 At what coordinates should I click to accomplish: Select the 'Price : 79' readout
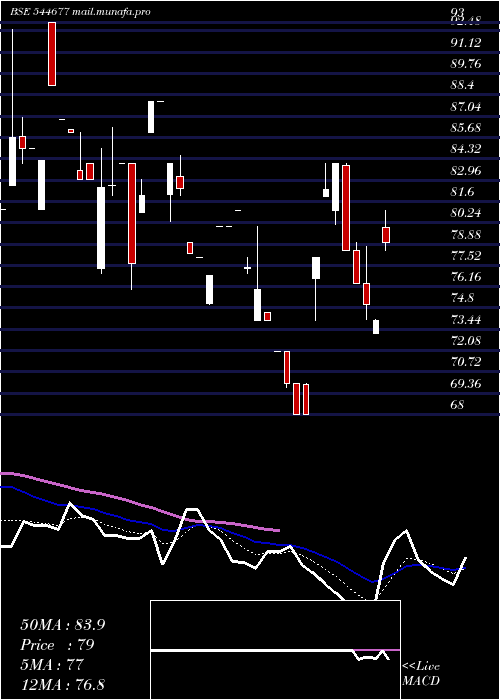pyautogui.click(x=58, y=645)
